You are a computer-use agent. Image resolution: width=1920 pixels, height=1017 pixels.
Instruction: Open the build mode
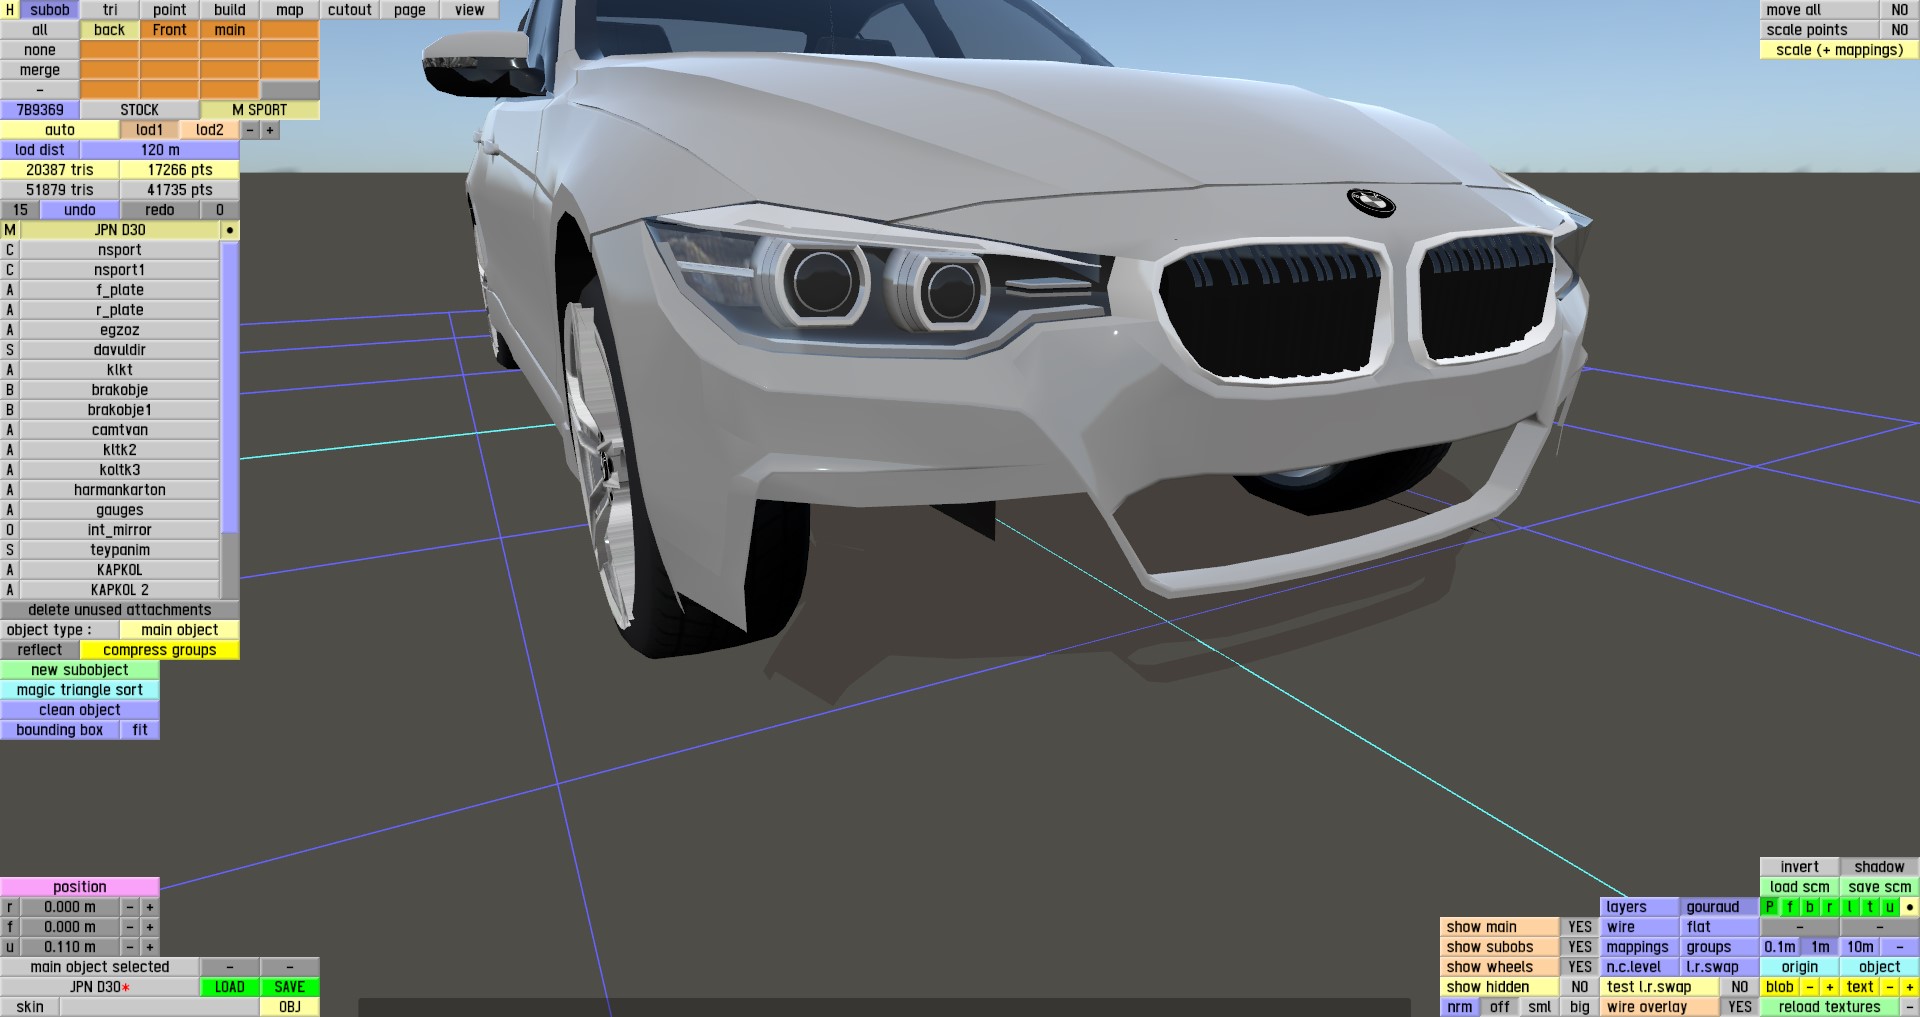click(230, 10)
